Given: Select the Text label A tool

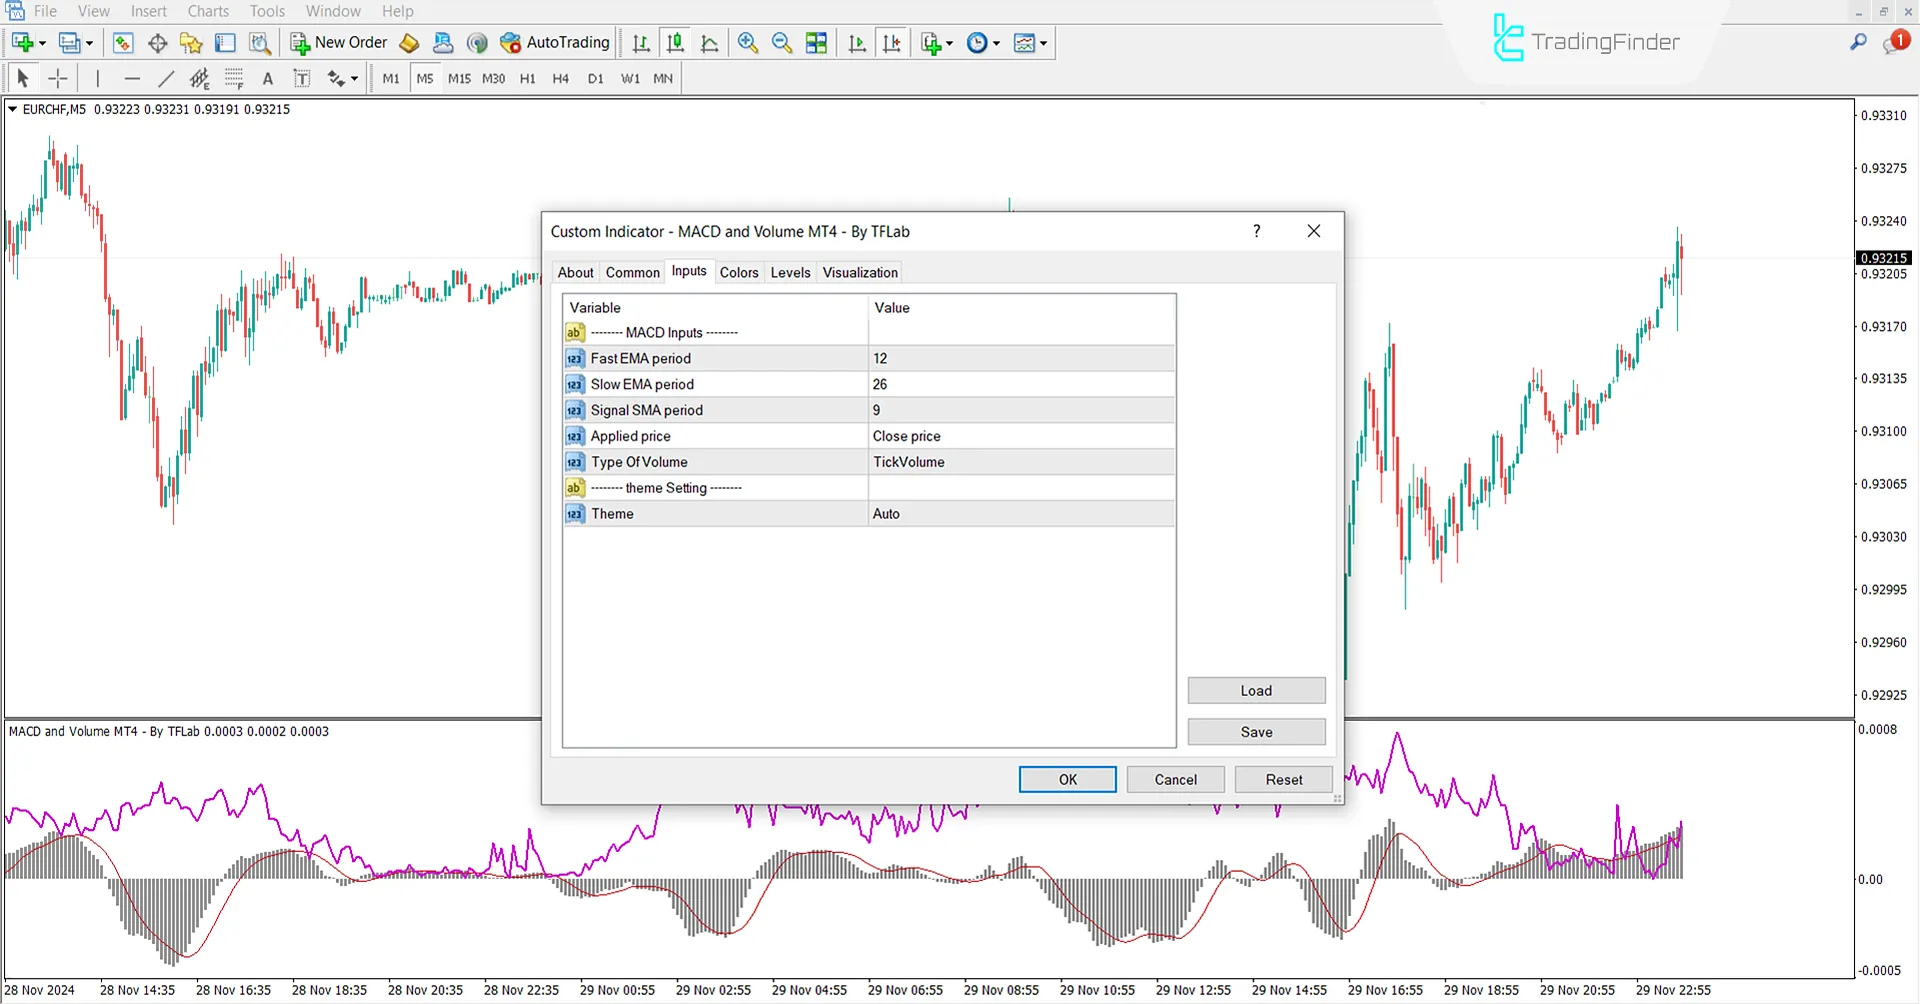Looking at the screenshot, I should click(x=267, y=79).
